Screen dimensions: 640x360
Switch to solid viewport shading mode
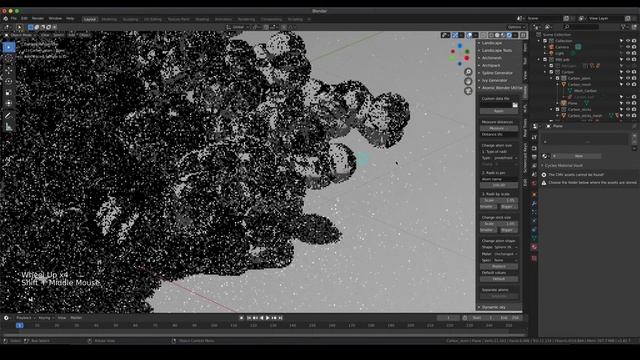[497, 36]
